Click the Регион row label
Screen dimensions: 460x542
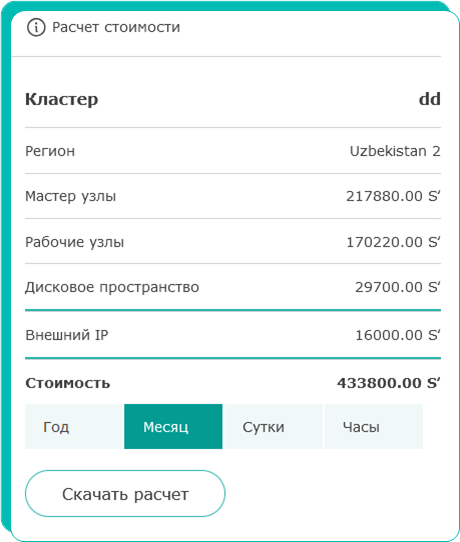click(x=50, y=152)
